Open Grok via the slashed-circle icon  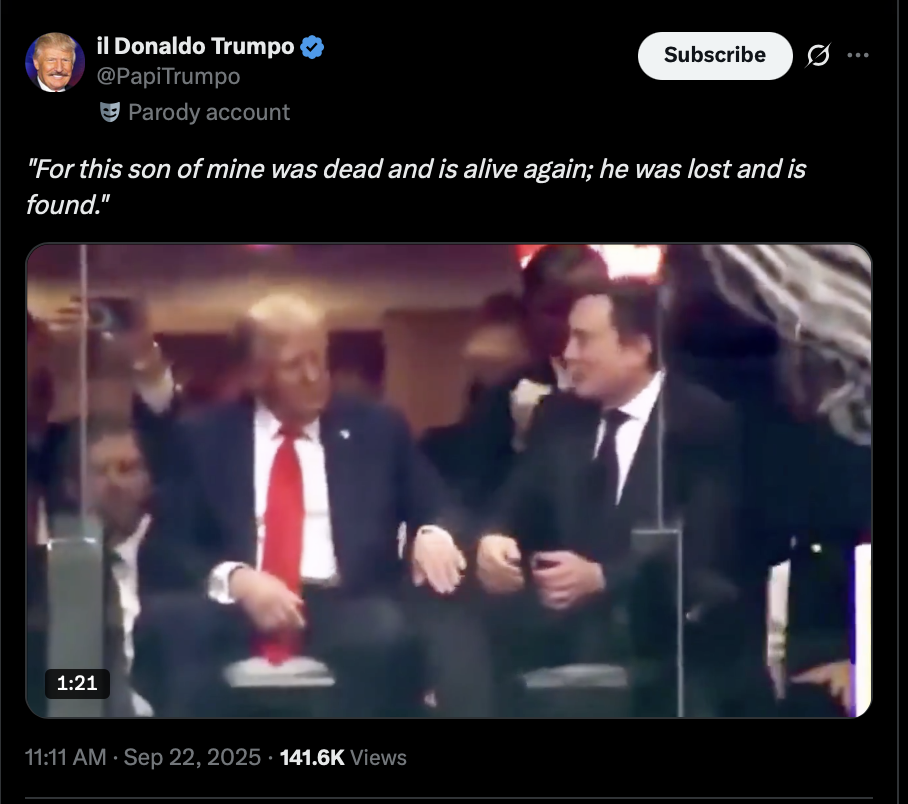[818, 55]
